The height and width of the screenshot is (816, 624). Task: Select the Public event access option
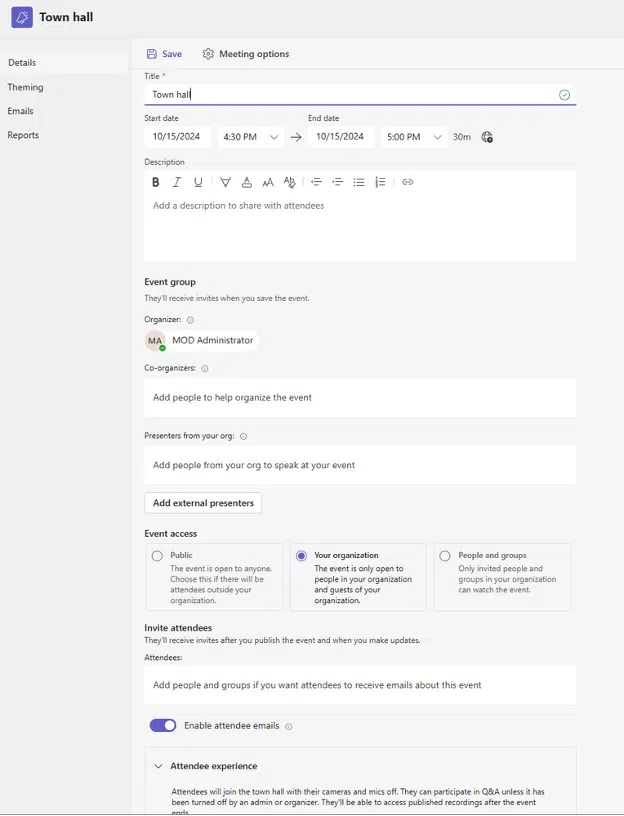157,556
